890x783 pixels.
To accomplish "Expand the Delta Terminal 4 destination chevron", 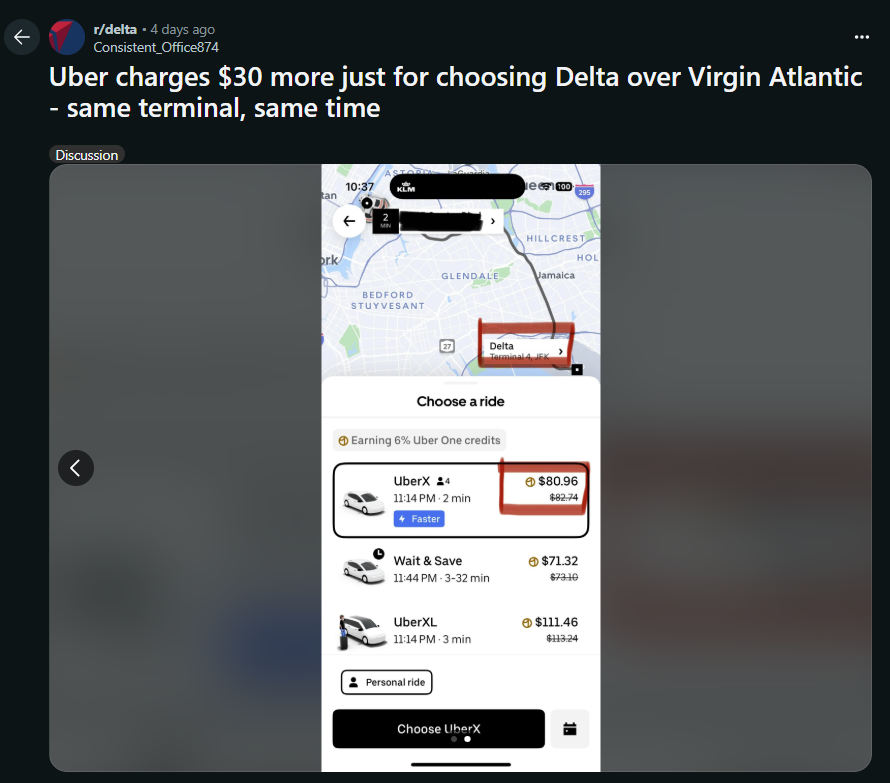I will (560, 351).
